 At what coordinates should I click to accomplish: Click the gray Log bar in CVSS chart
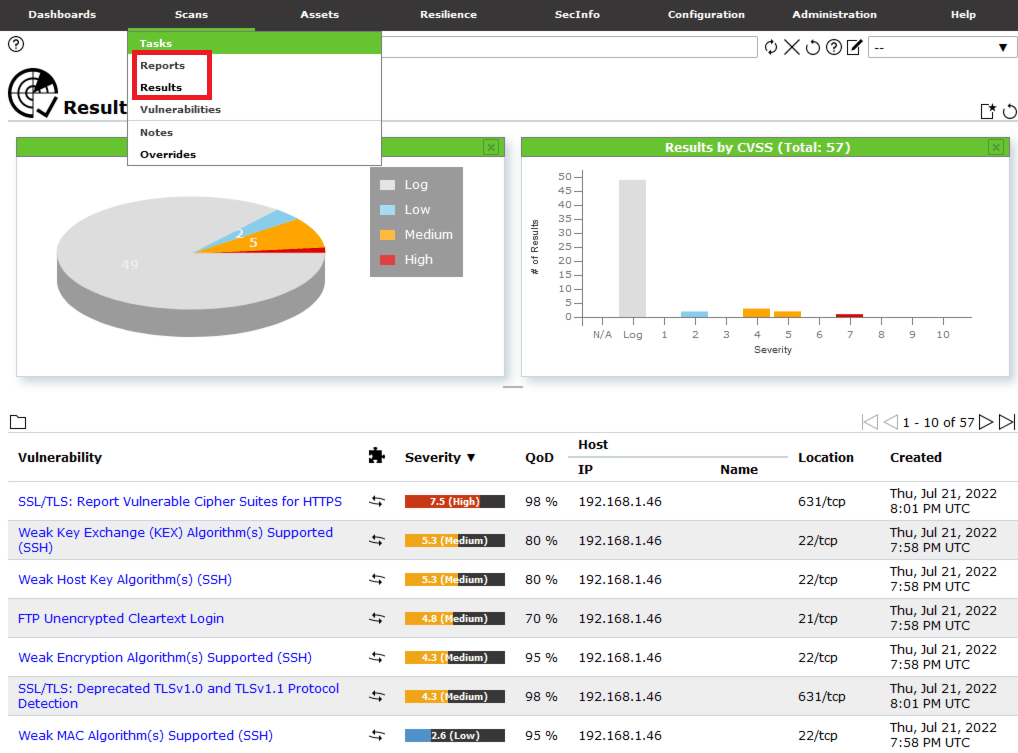pyautogui.click(x=632, y=248)
